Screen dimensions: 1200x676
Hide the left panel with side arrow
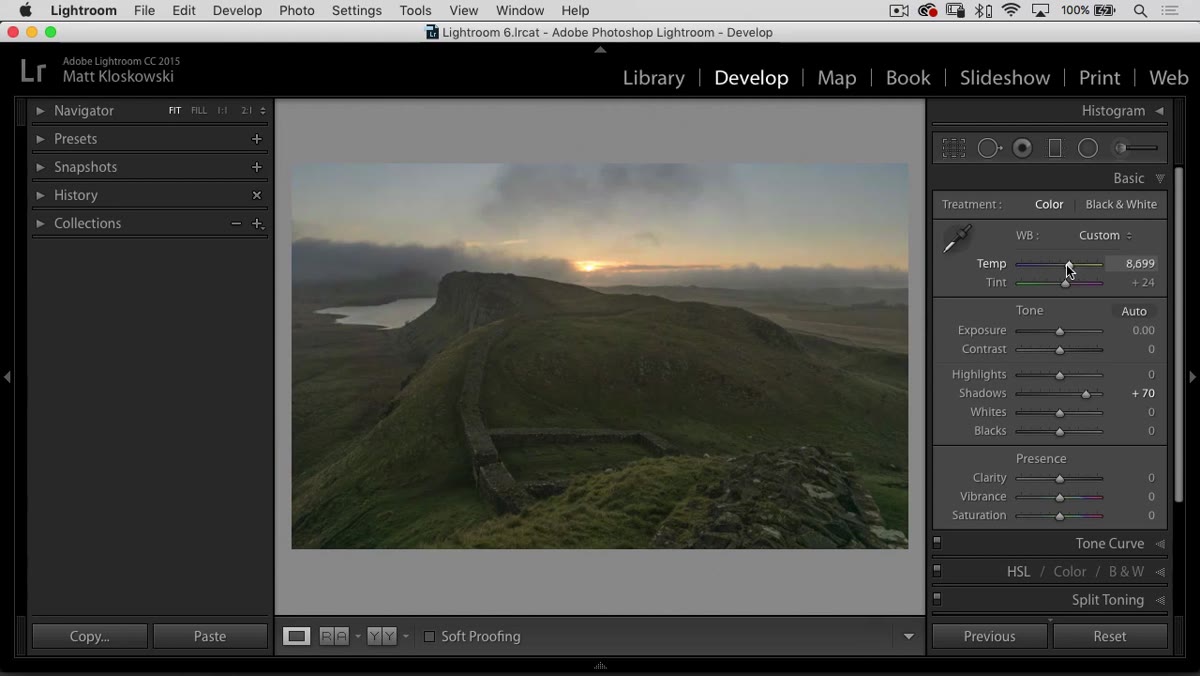click(8, 377)
